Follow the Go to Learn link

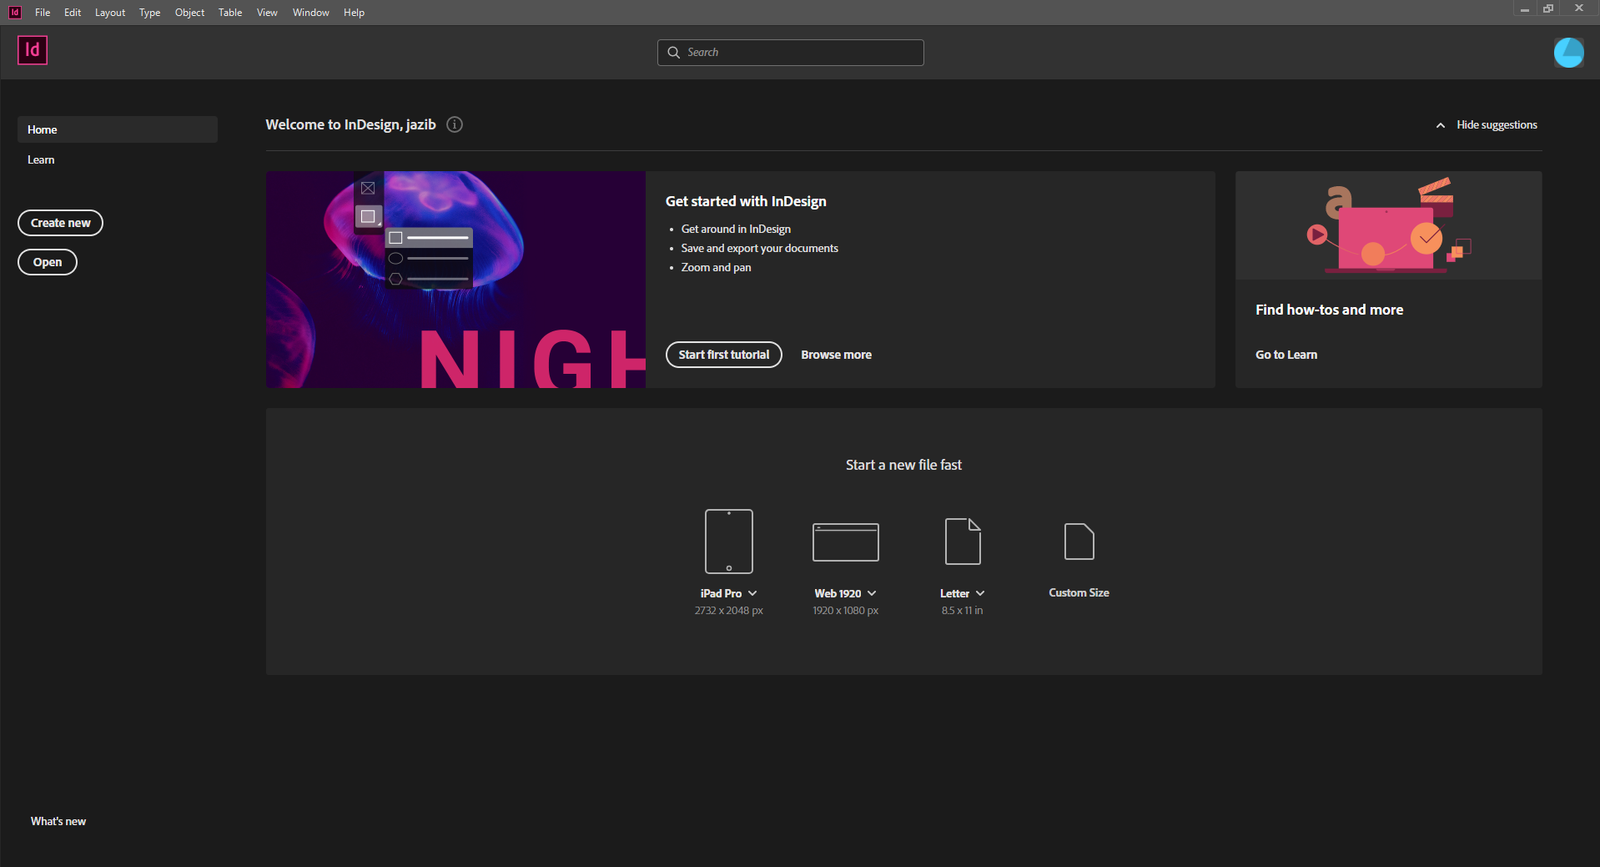coord(1286,355)
